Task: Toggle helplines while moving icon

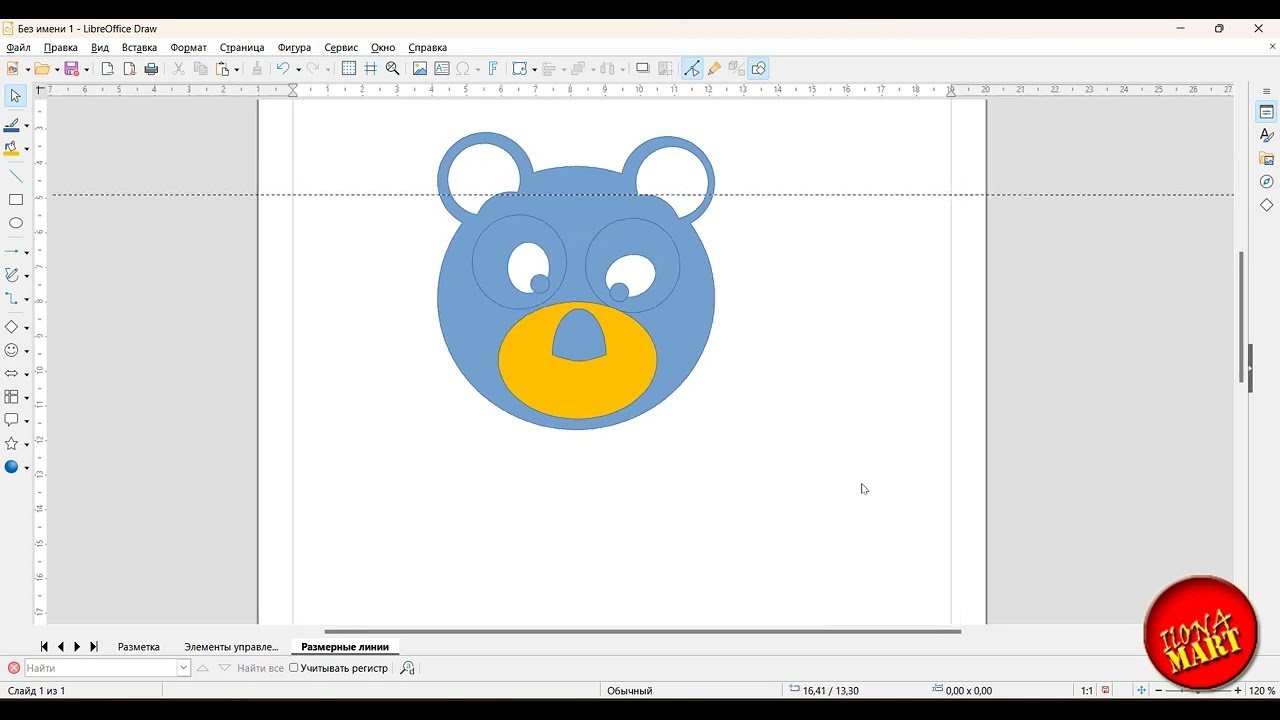Action: [x=371, y=69]
